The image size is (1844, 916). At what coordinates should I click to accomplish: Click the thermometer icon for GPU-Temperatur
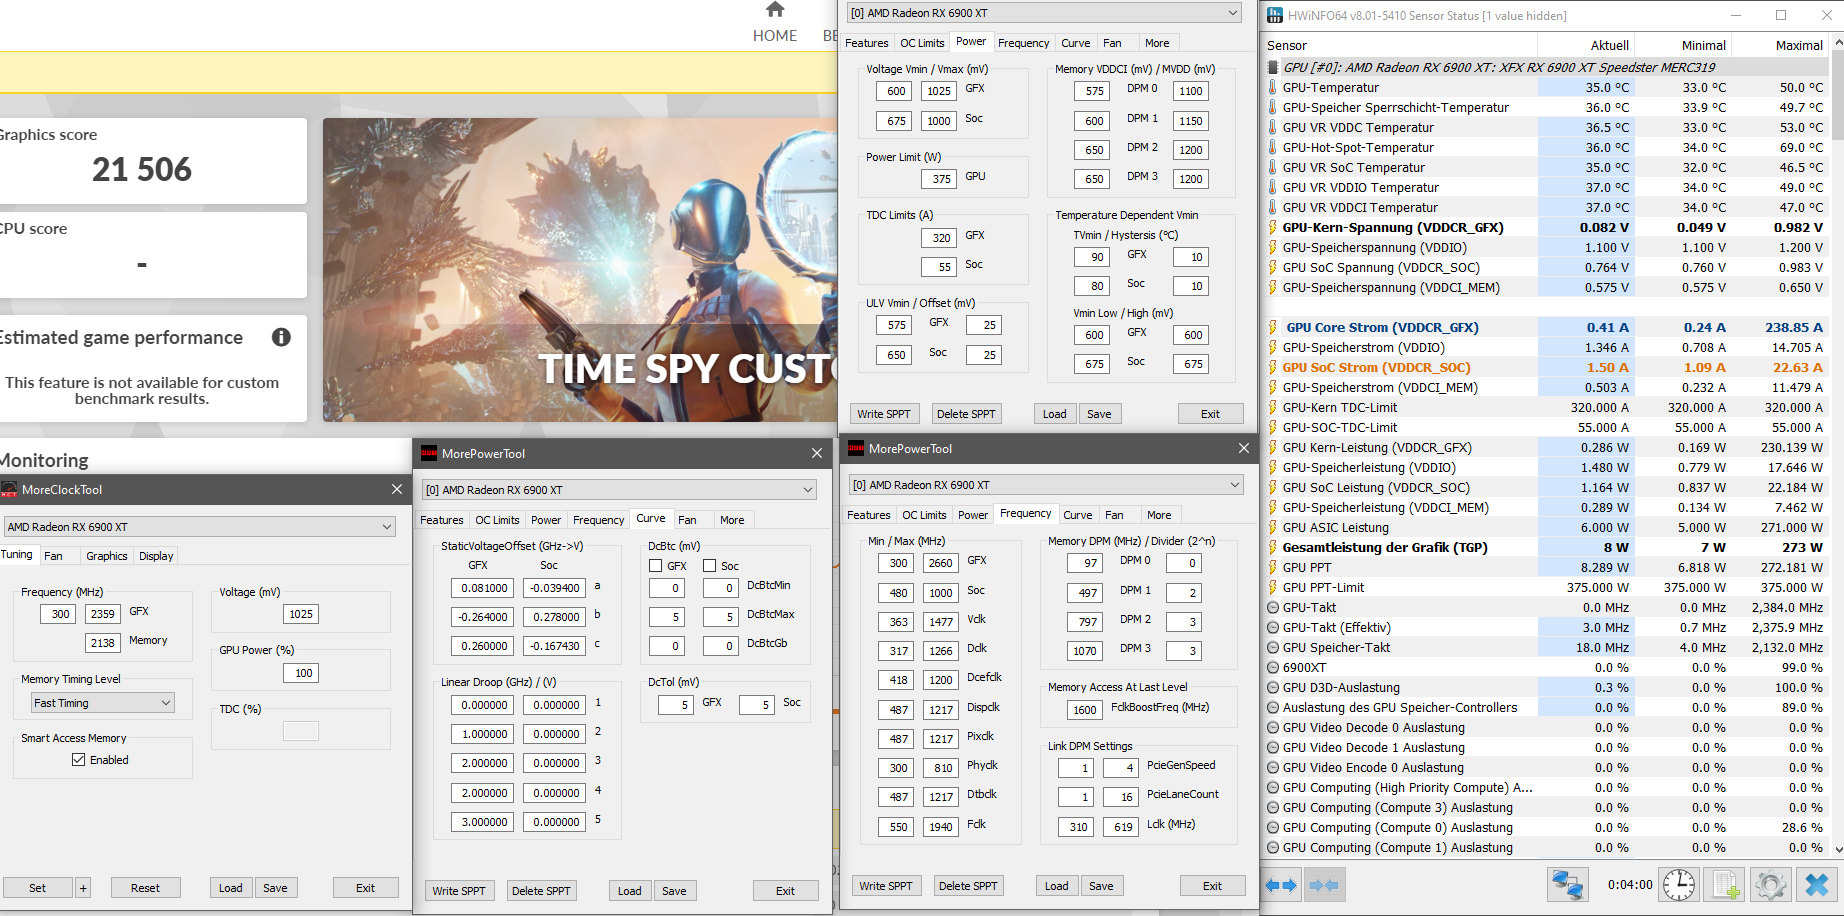(x=1273, y=87)
